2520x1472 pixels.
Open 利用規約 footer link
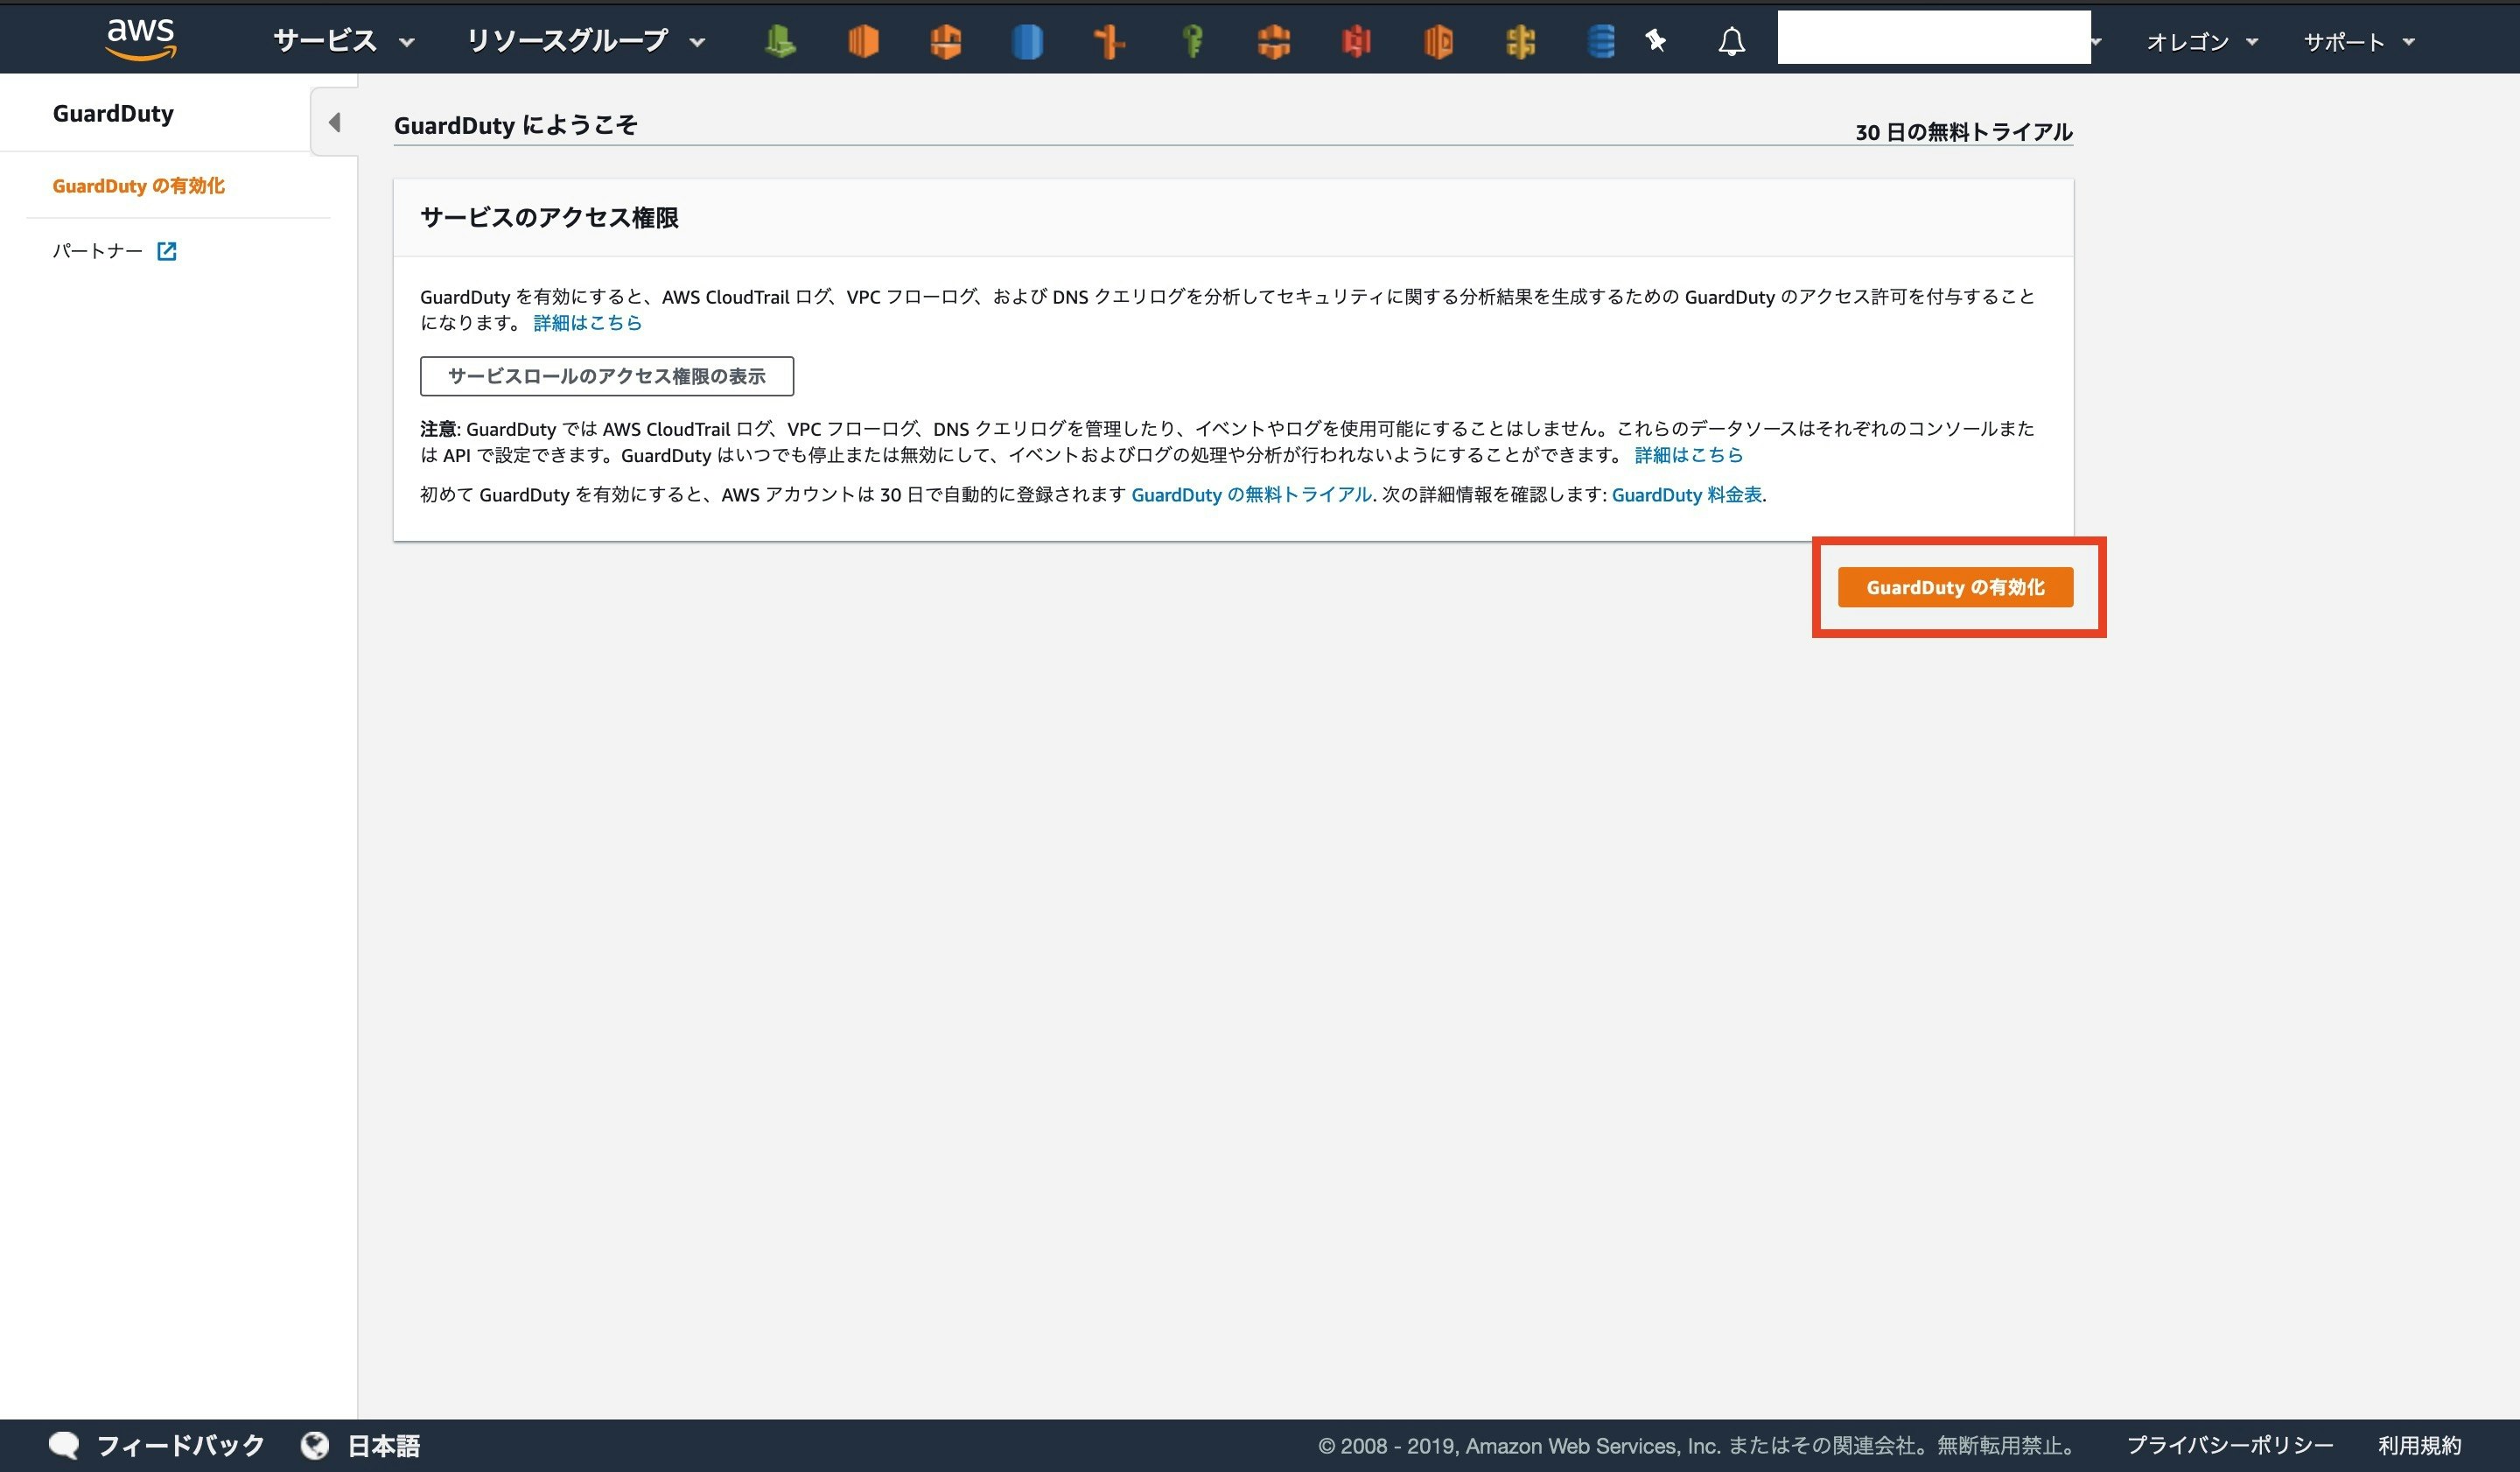pyautogui.click(x=2419, y=1445)
